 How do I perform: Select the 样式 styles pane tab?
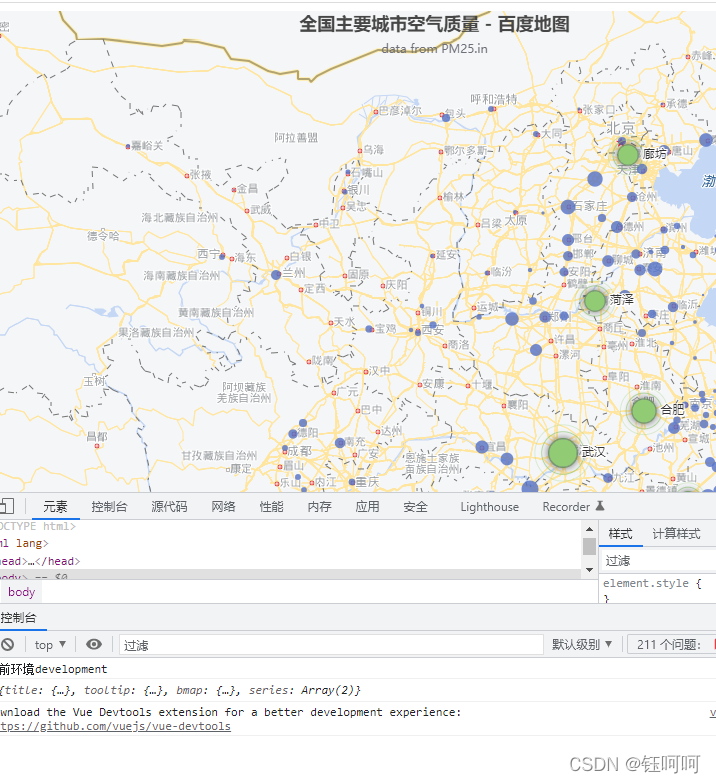tap(620, 533)
